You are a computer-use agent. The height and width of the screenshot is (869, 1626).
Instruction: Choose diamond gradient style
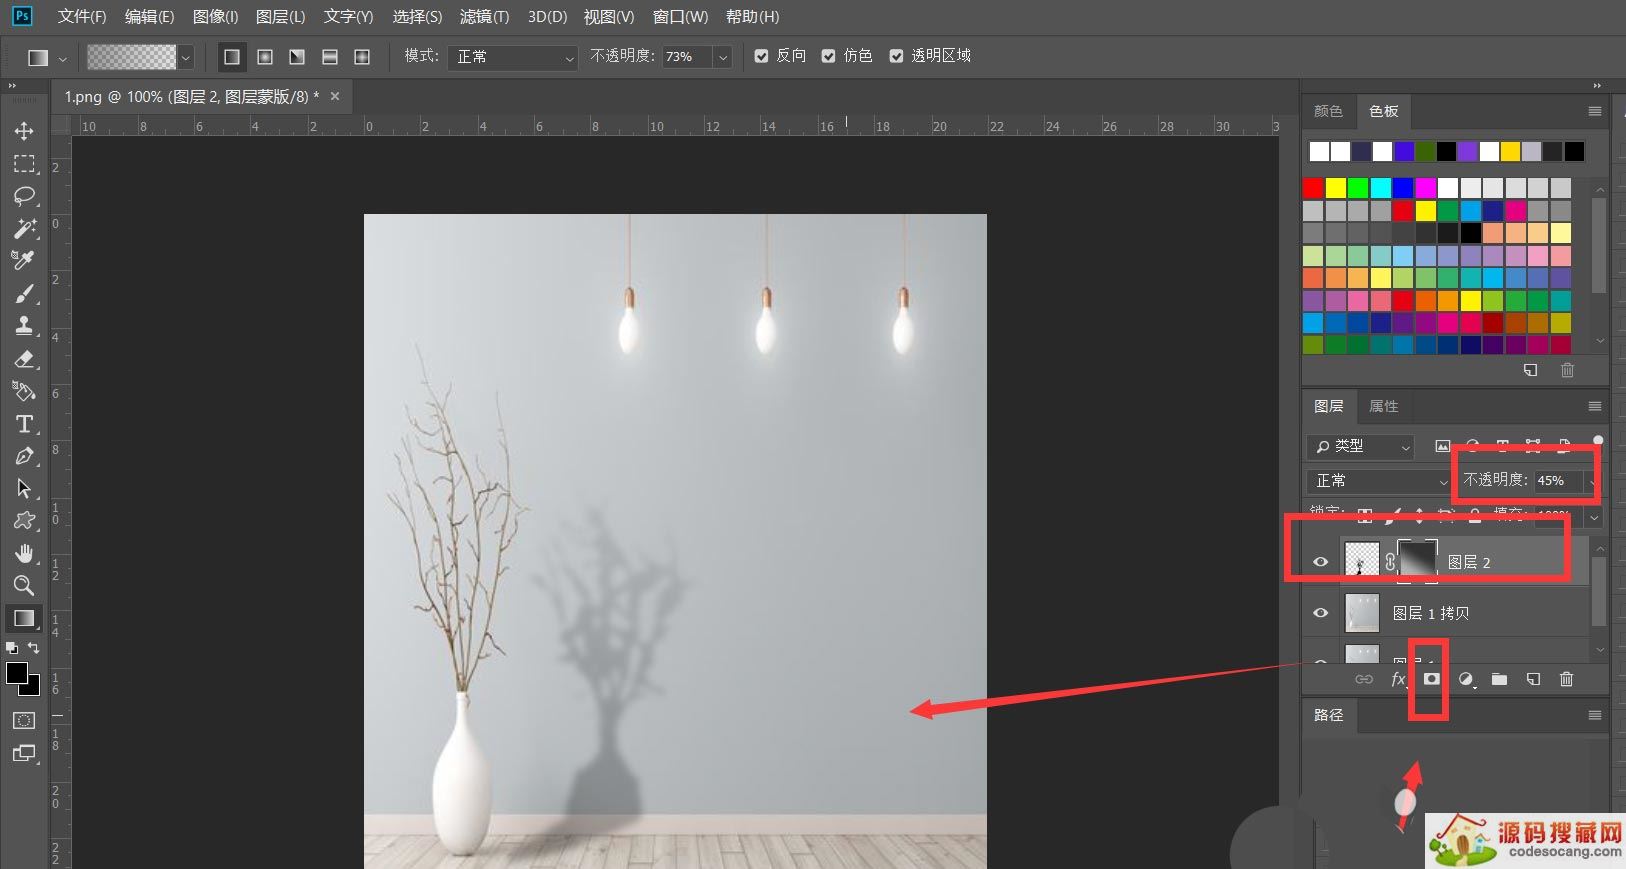[362, 57]
